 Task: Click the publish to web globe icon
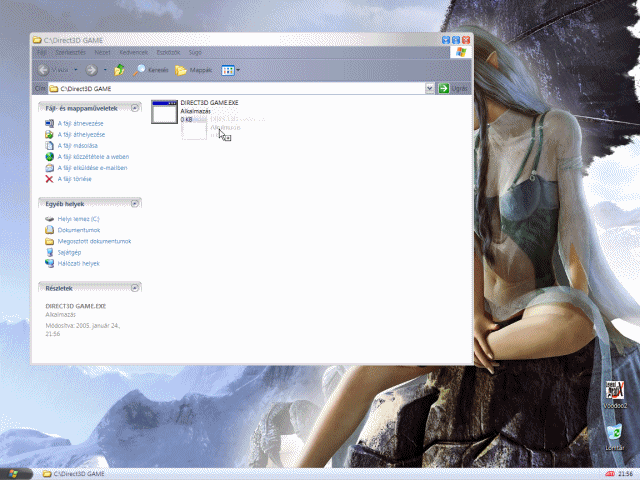tap(49, 157)
